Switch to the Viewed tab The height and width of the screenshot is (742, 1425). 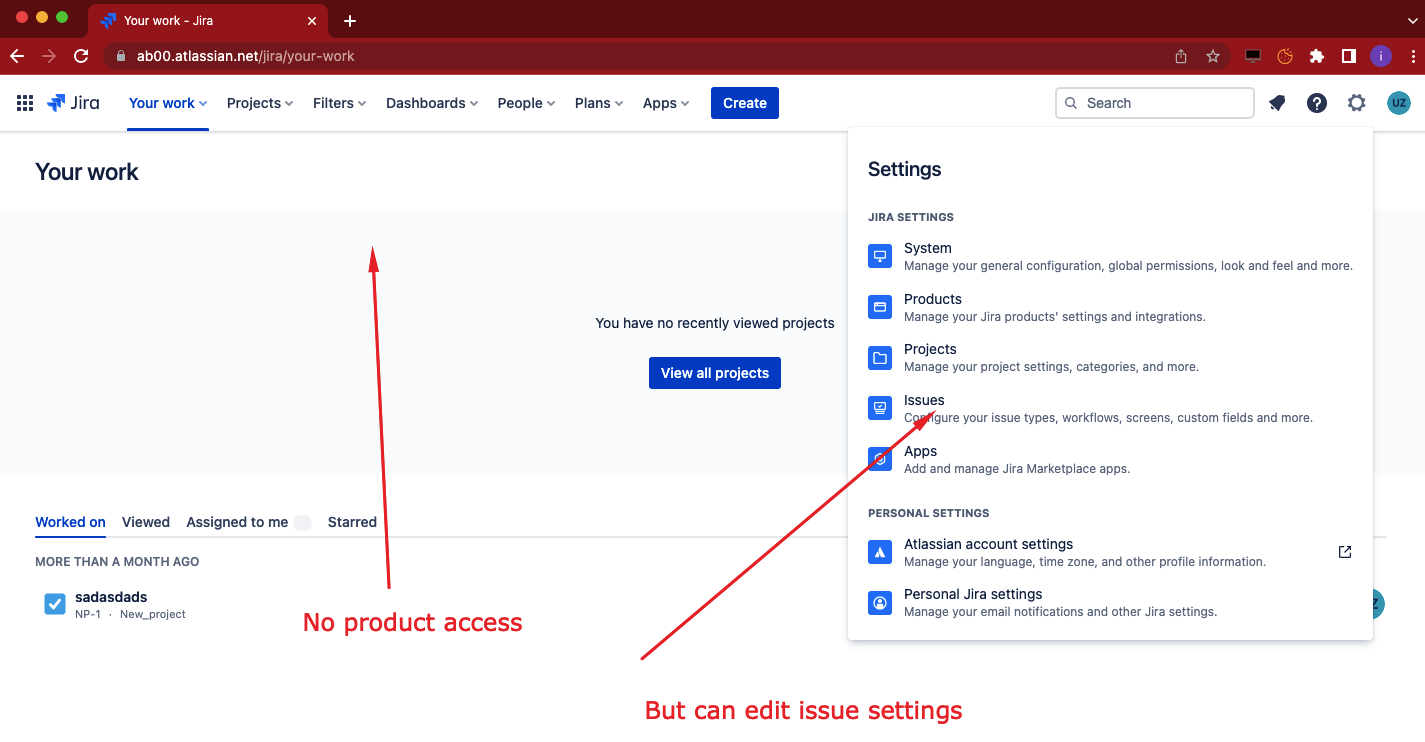tap(146, 522)
